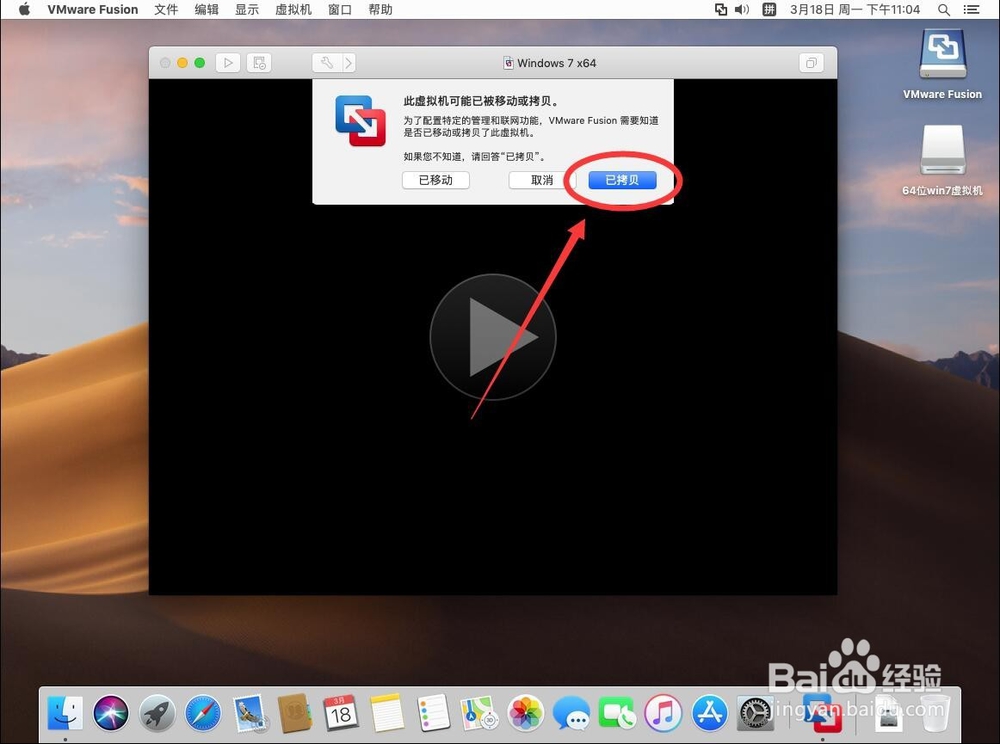
Task: Choose 已移动 in the dialog
Action: tap(435, 180)
